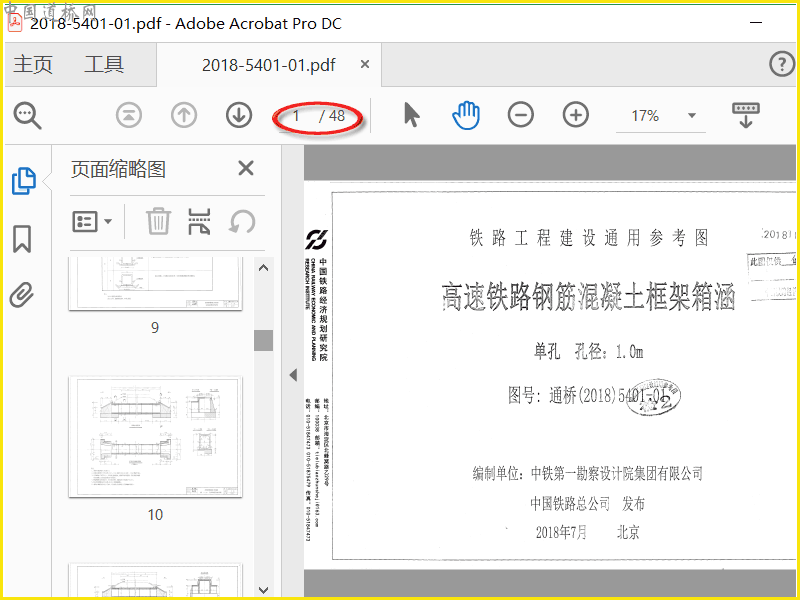Click the insert pages break icon

click(x=199, y=221)
